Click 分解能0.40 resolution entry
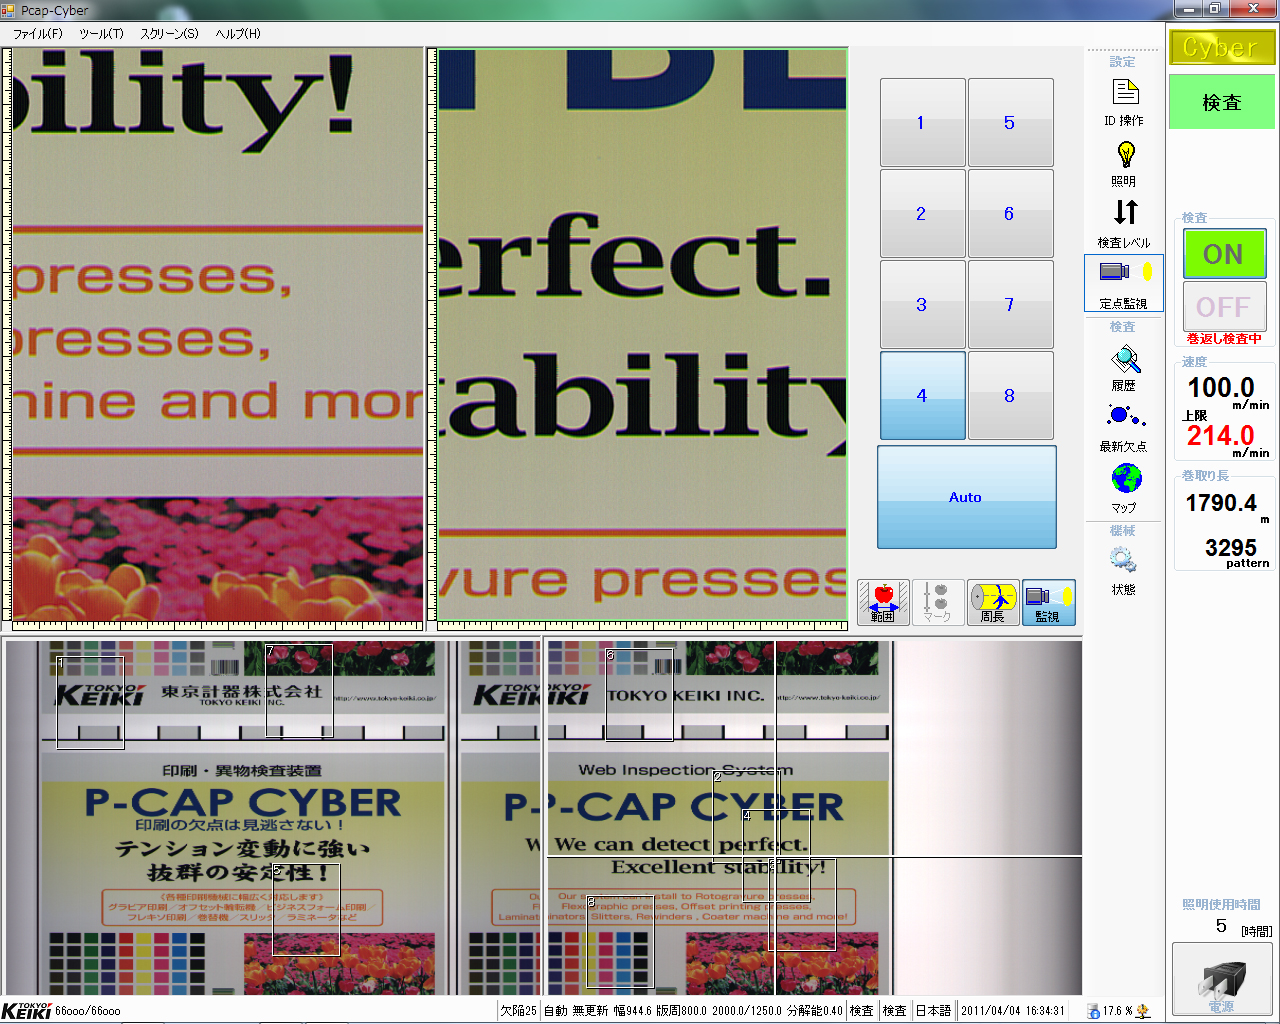1280x1024 pixels. (815, 1011)
